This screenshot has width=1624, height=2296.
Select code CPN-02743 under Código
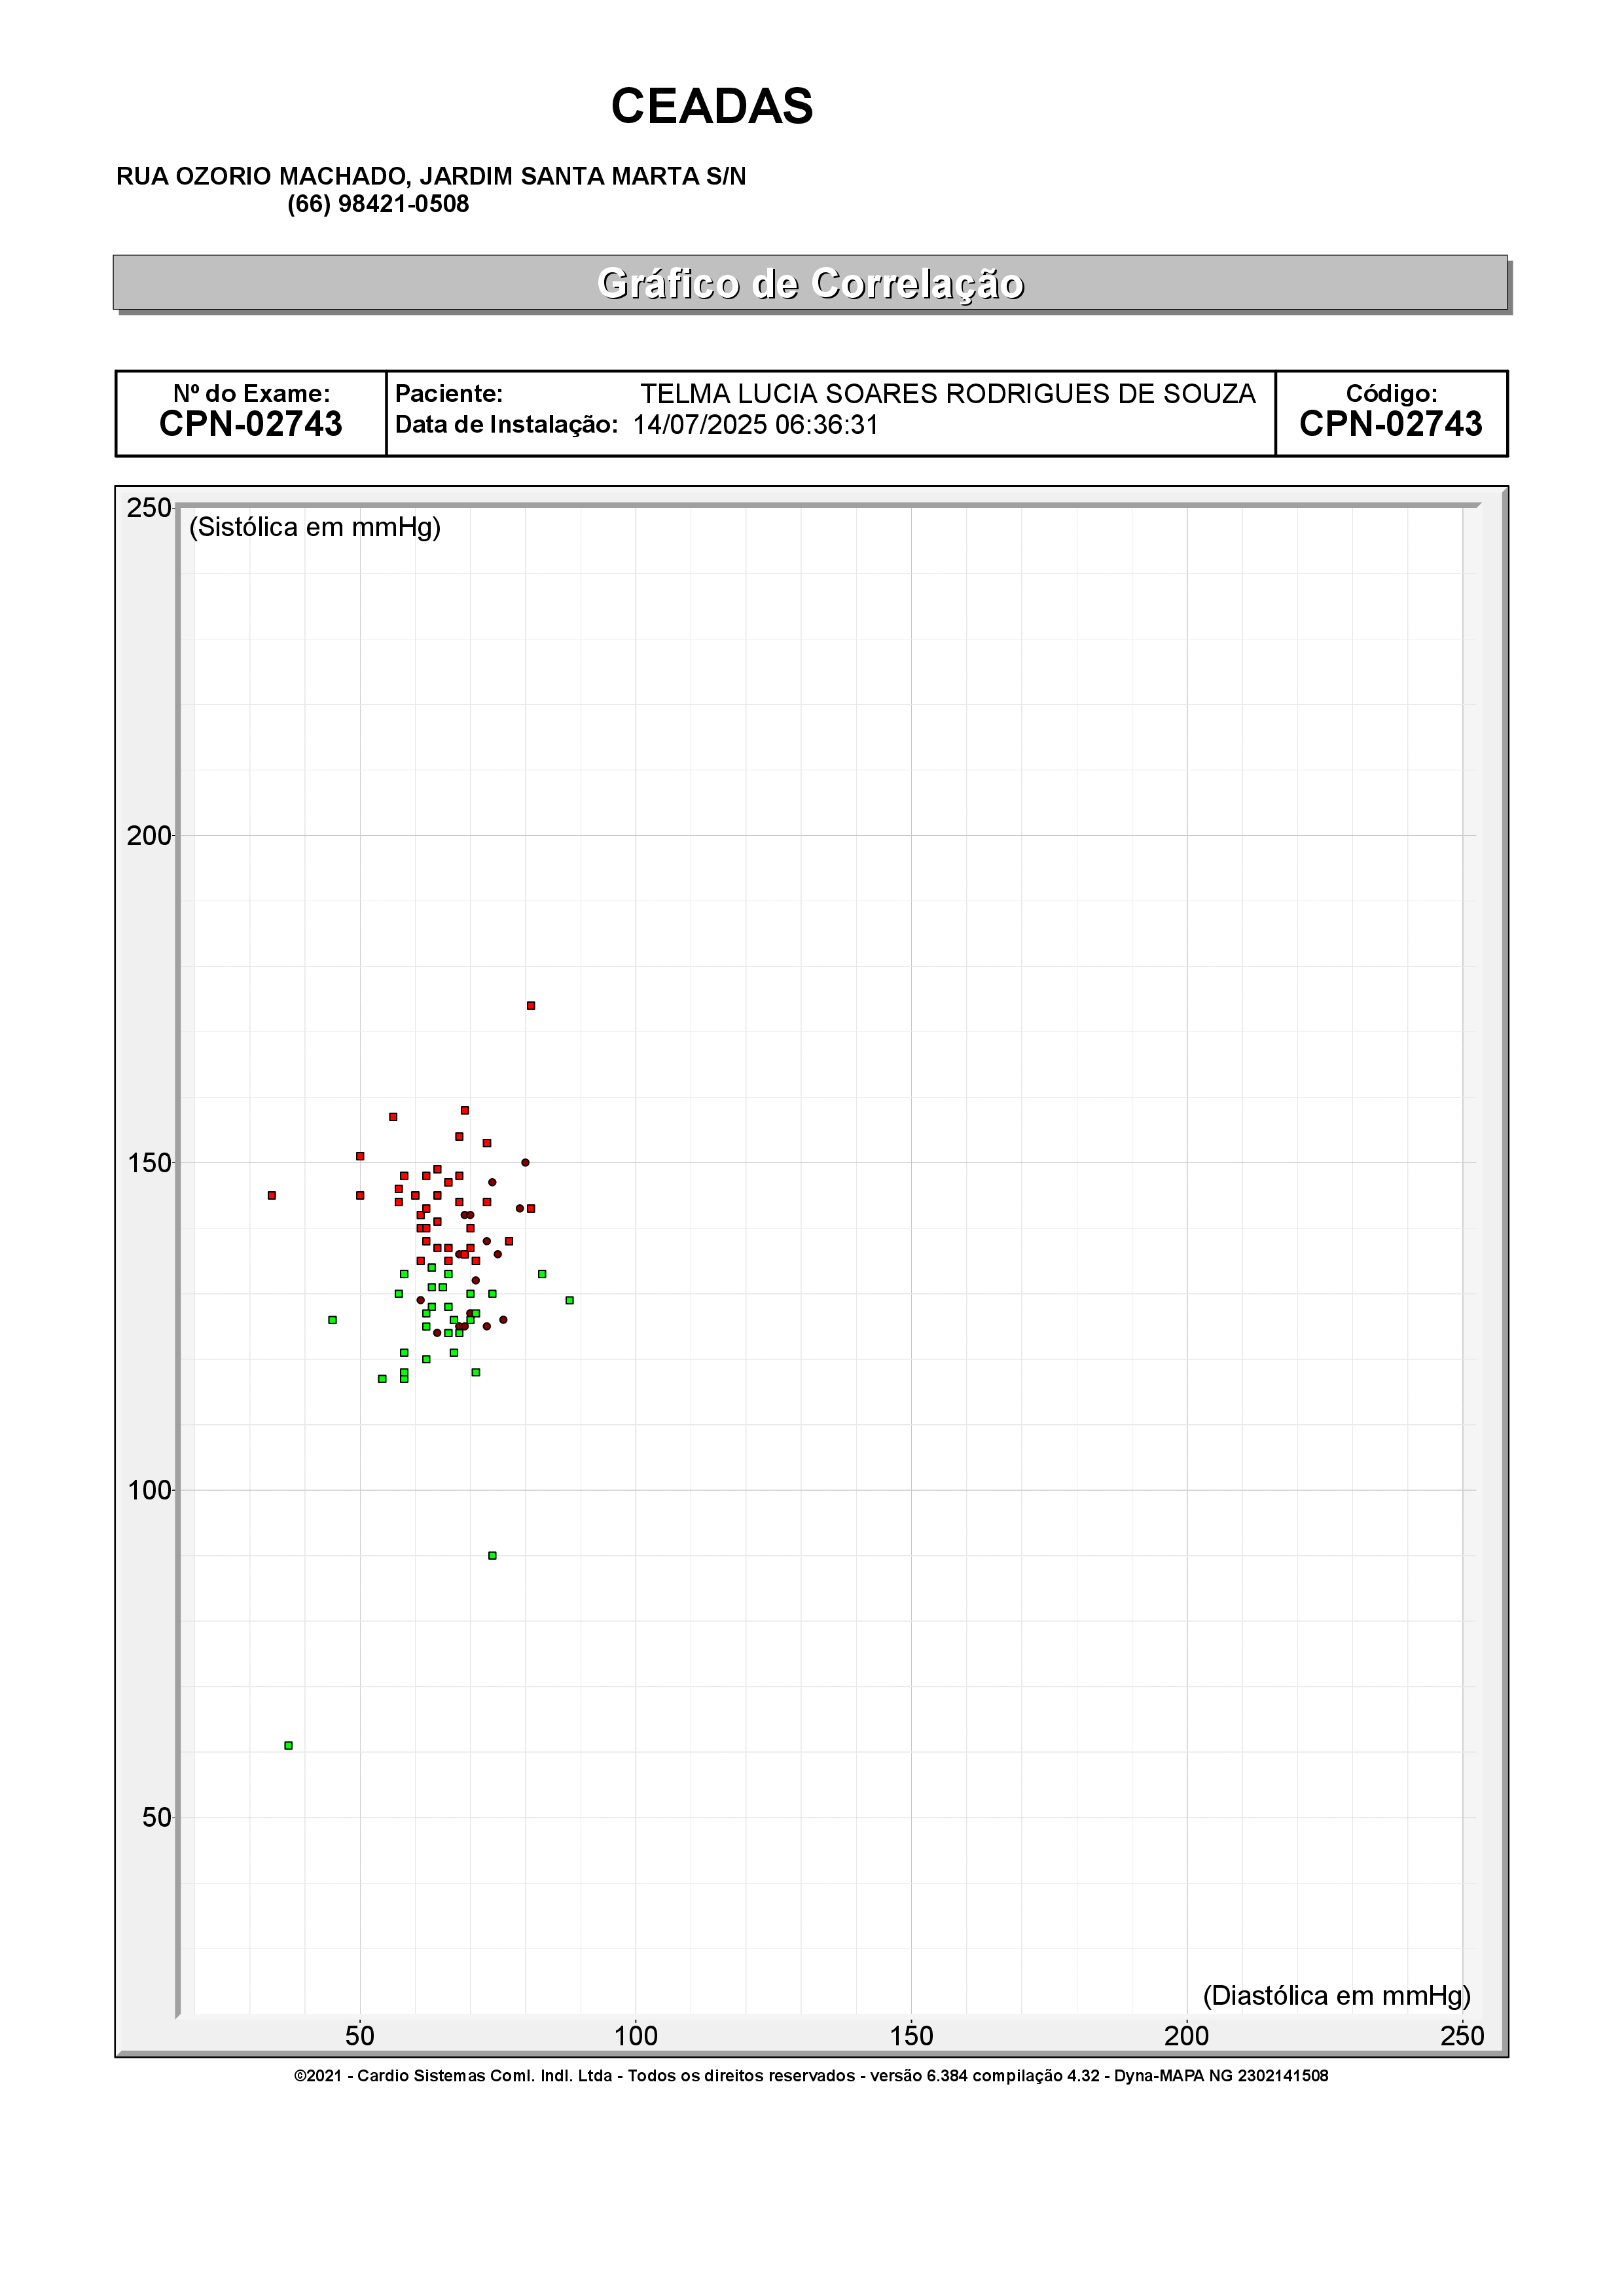(x=1391, y=424)
